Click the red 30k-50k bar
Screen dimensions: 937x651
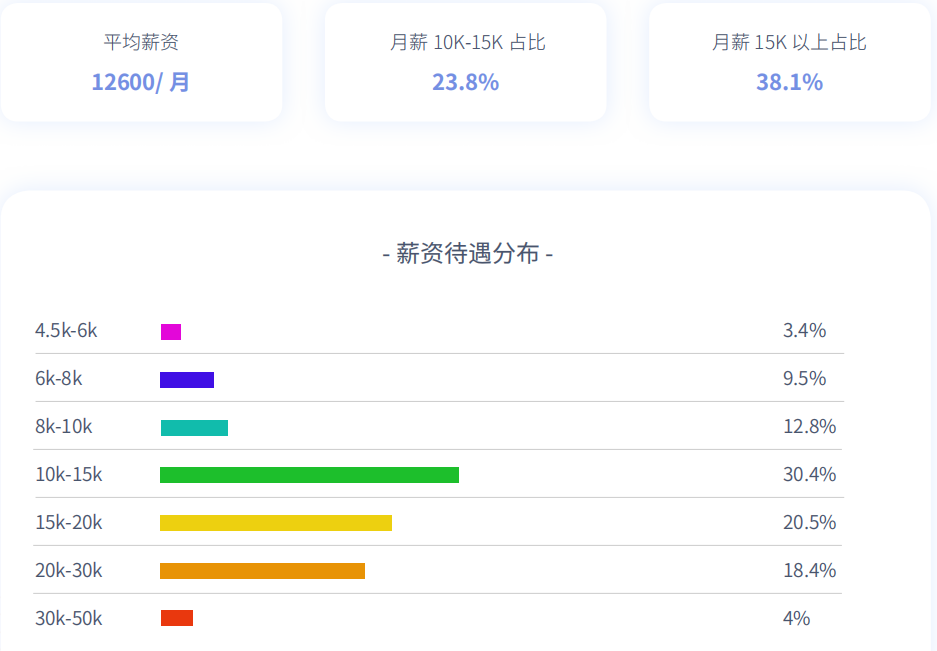point(176,618)
